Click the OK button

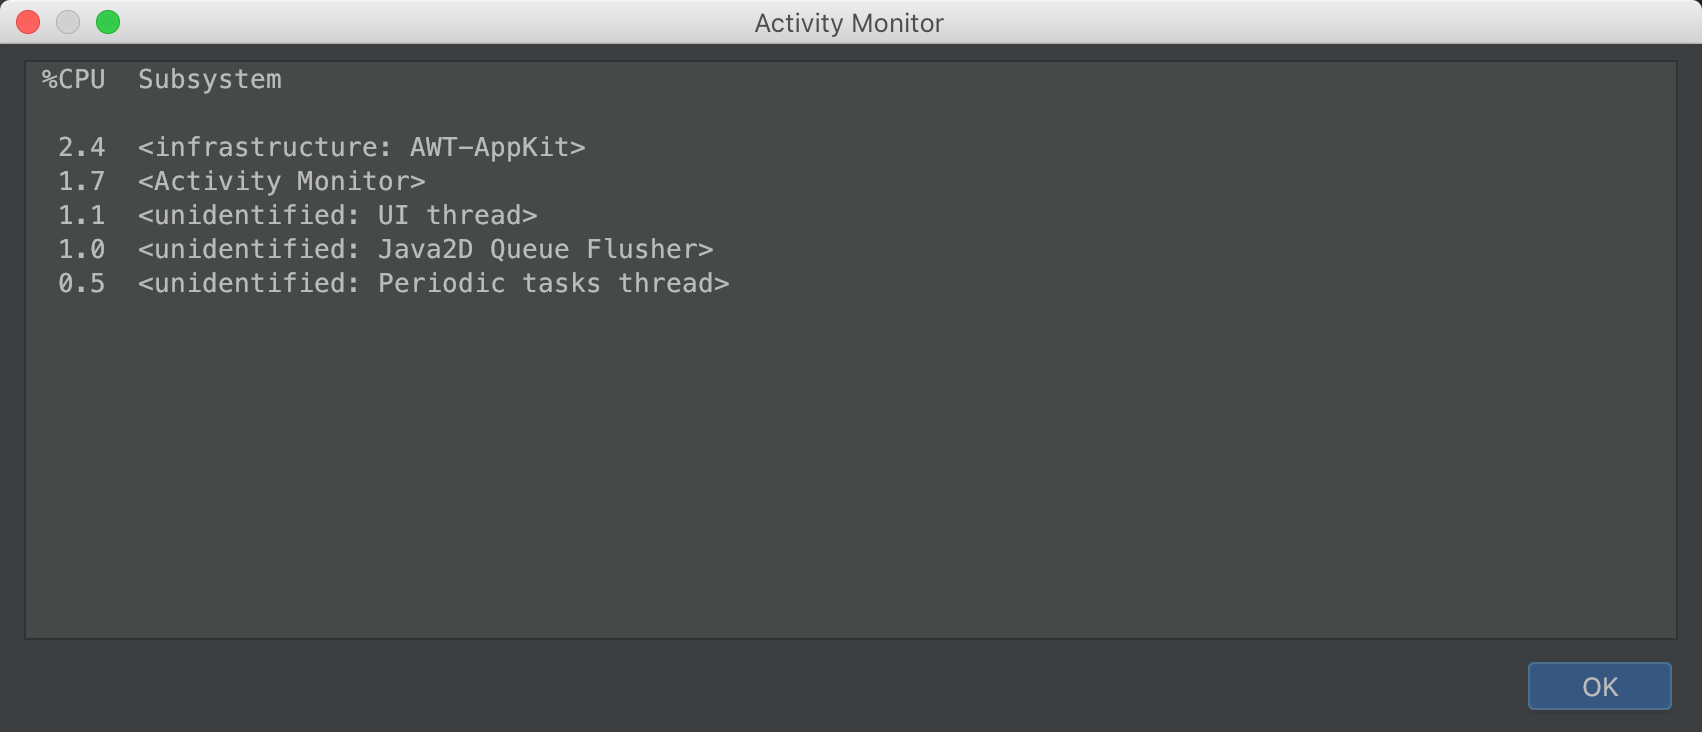[1599, 686]
